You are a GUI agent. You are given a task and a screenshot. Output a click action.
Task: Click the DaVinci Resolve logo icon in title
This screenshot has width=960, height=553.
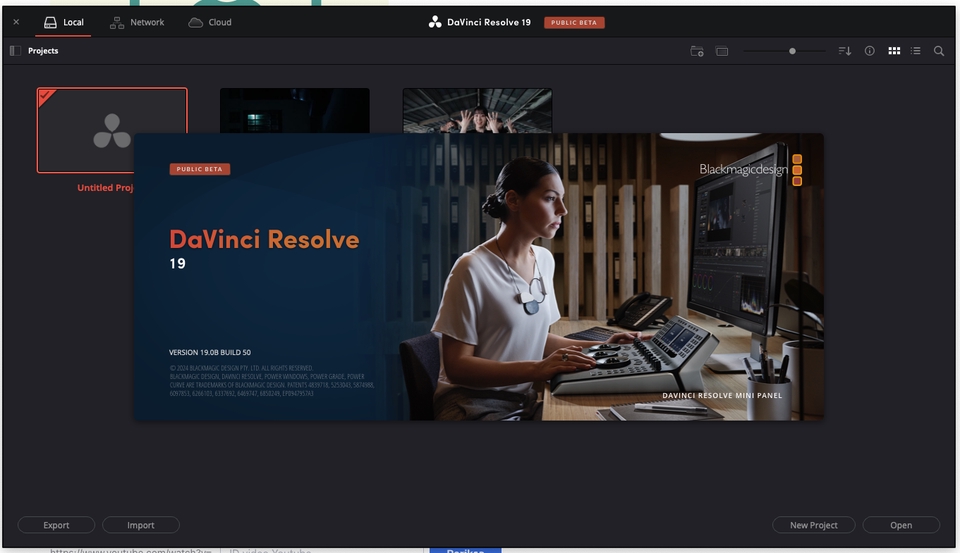[x=435, y=22]
